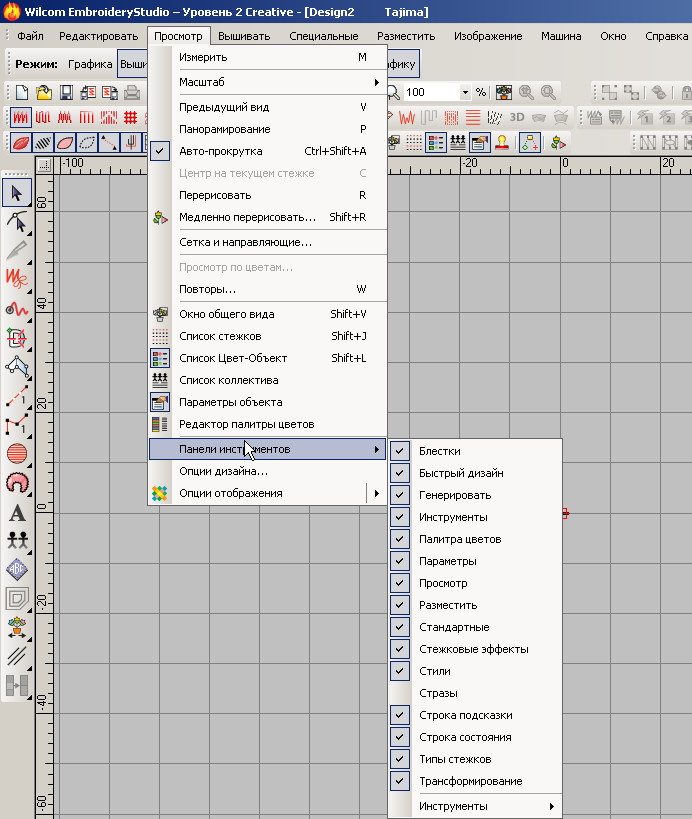This screenshot has width=692, height=819.
Task: Click the Team Names people icon
Action: [17, 541]
